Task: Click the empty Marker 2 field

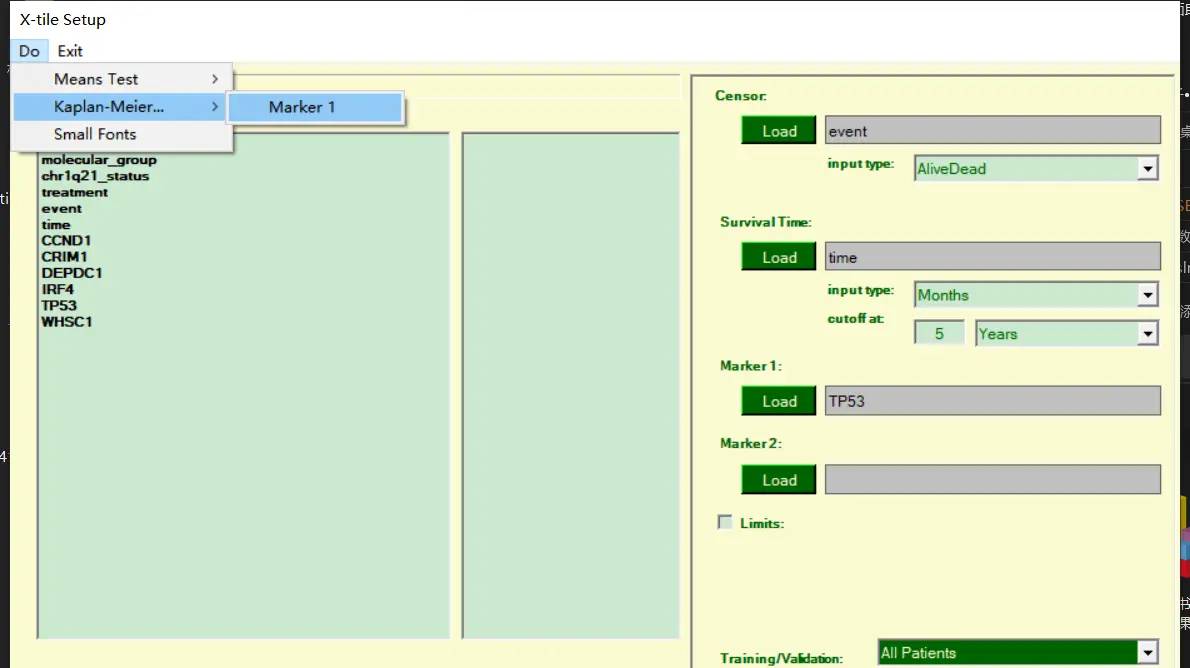Action: pos(992,480)
